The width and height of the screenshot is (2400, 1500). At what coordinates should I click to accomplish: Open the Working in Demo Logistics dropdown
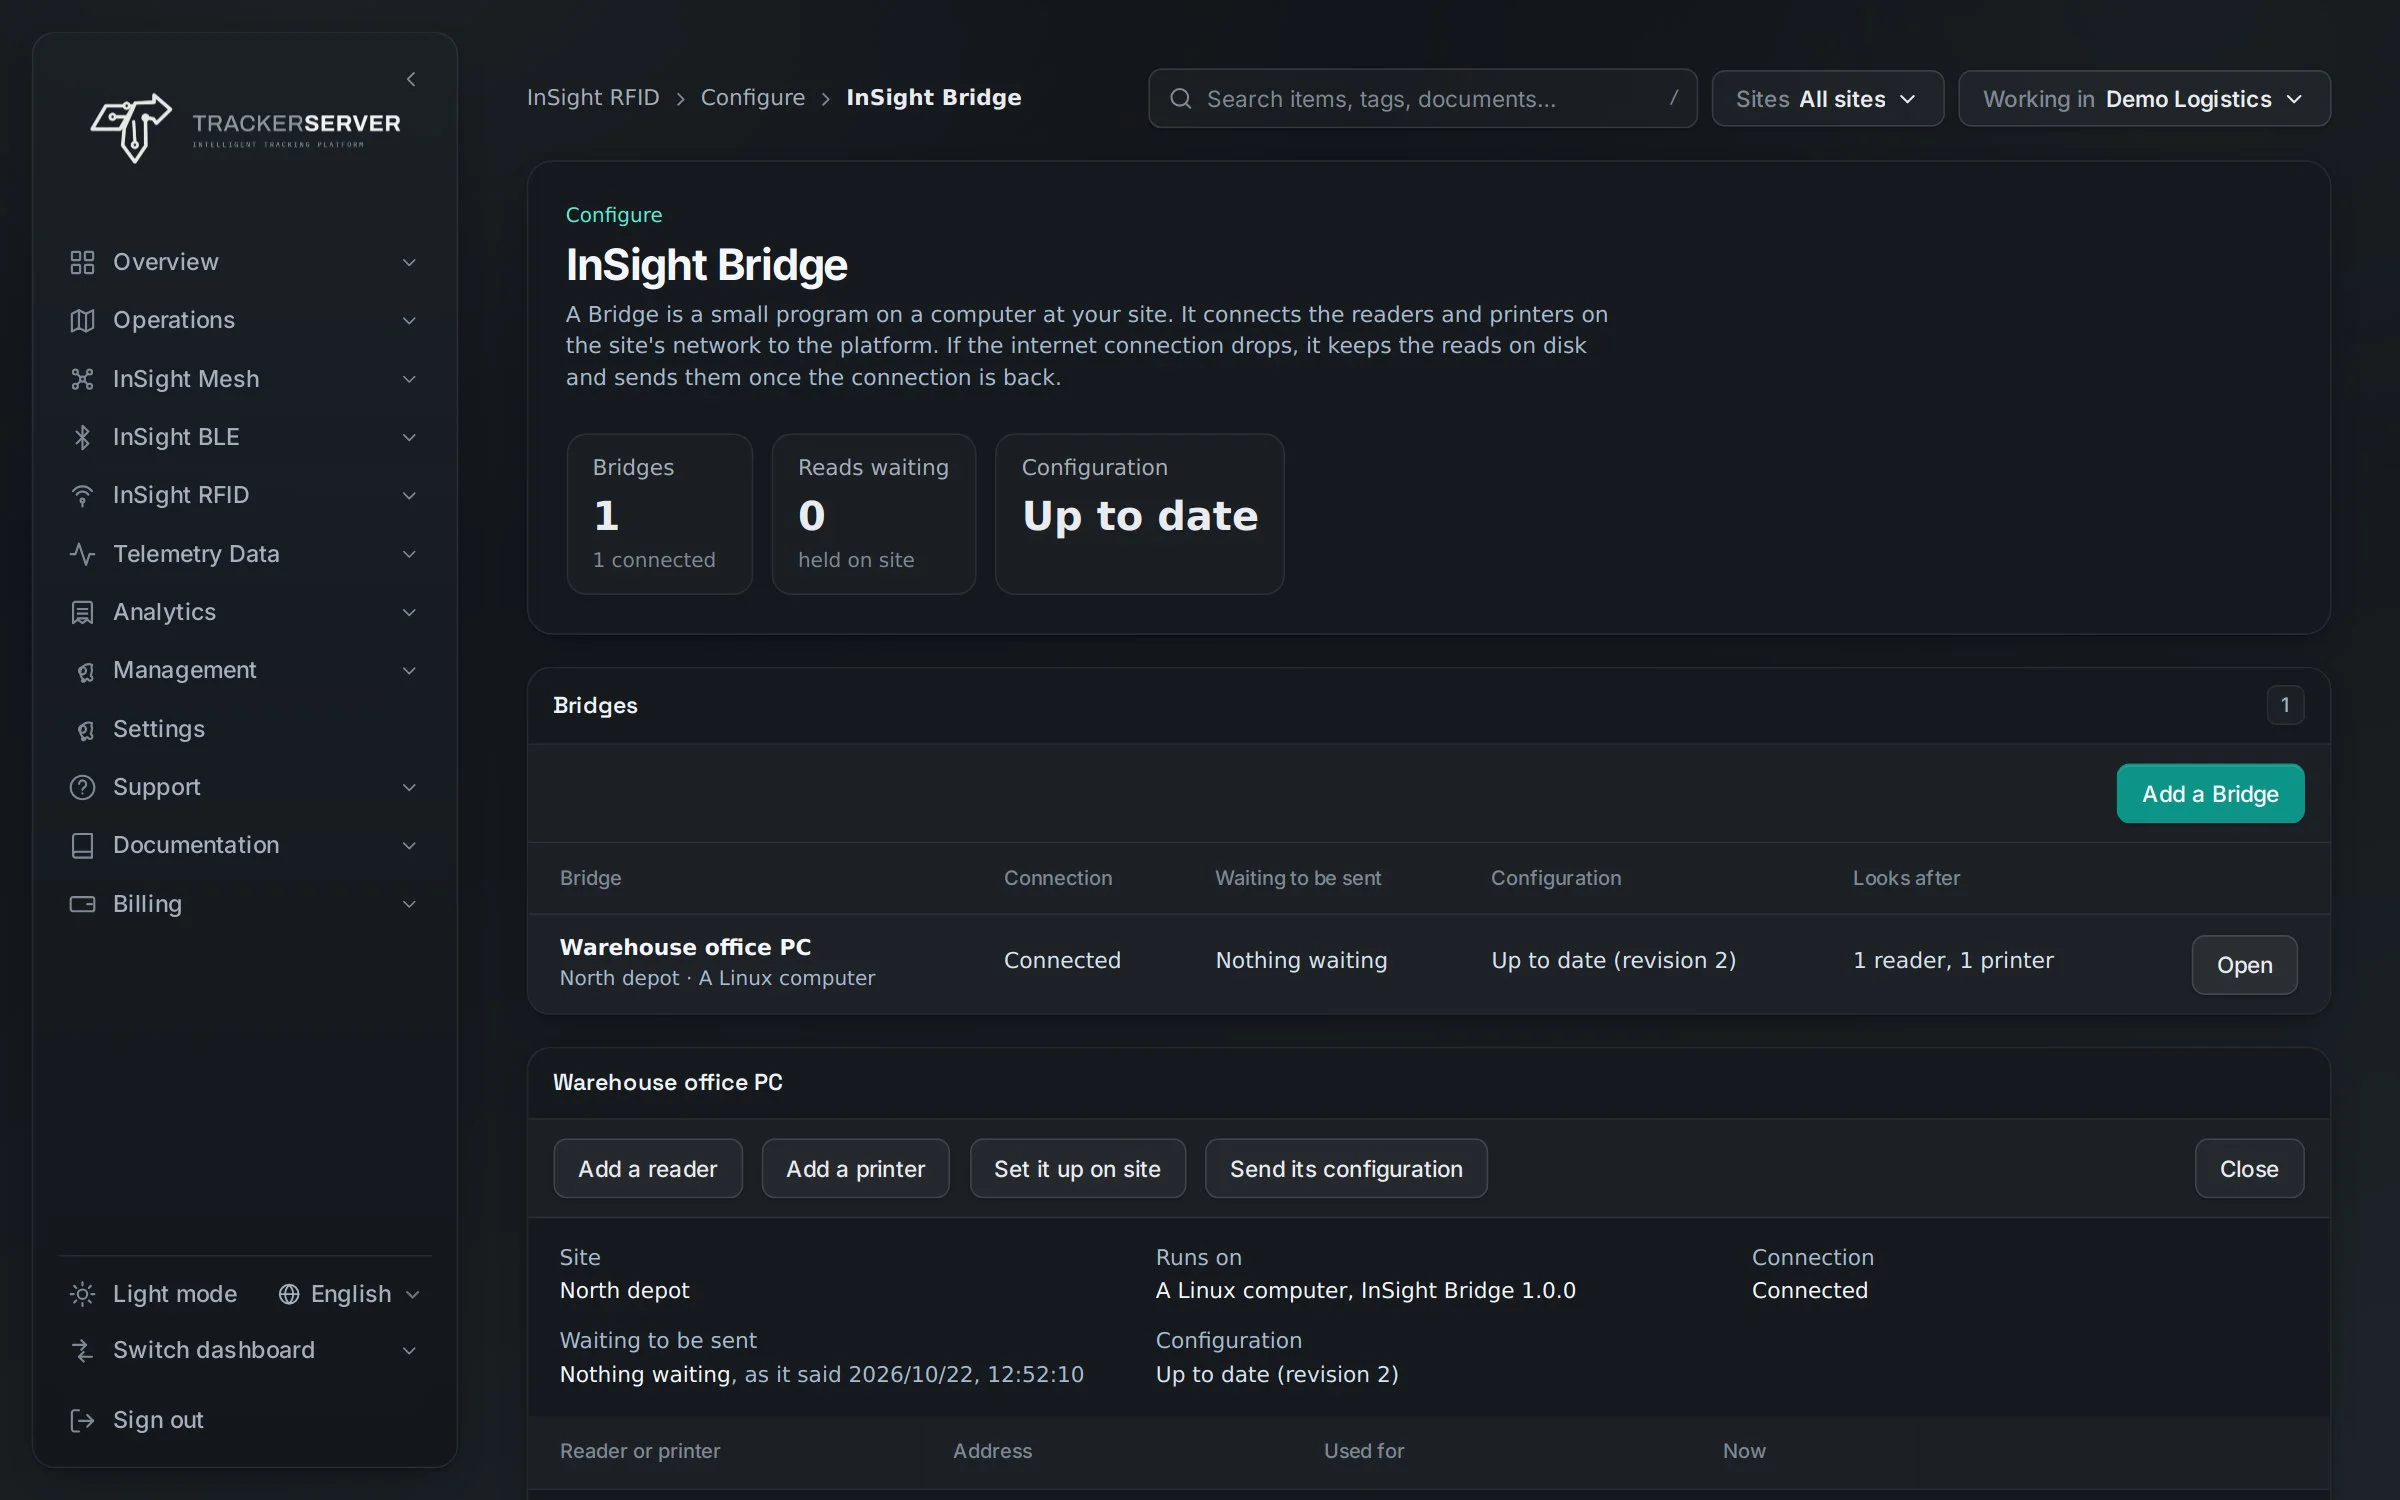2144,98
